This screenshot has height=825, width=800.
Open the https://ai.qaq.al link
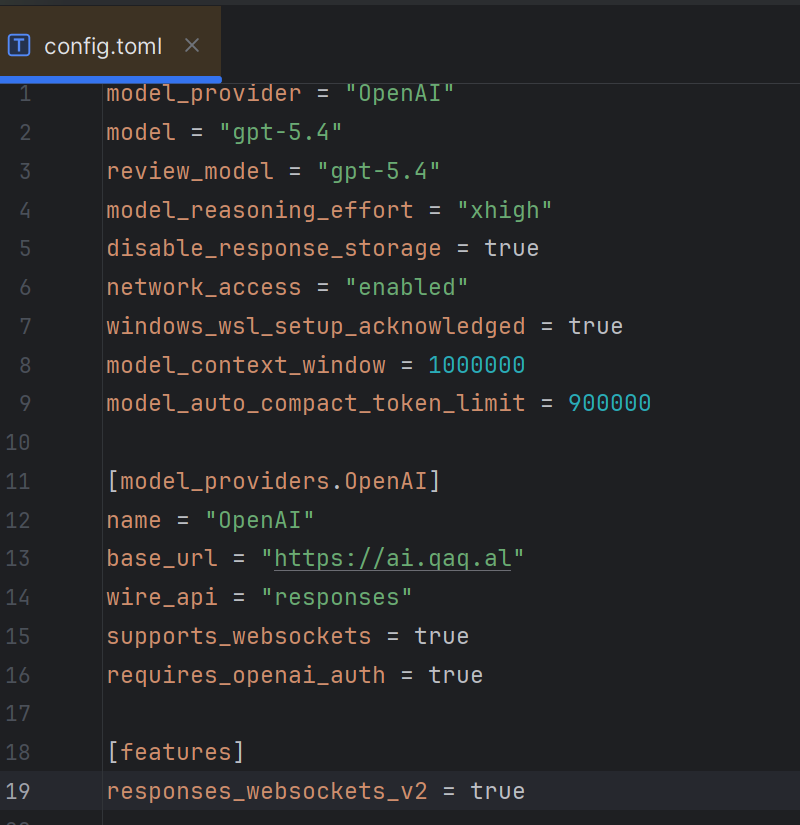393,558
